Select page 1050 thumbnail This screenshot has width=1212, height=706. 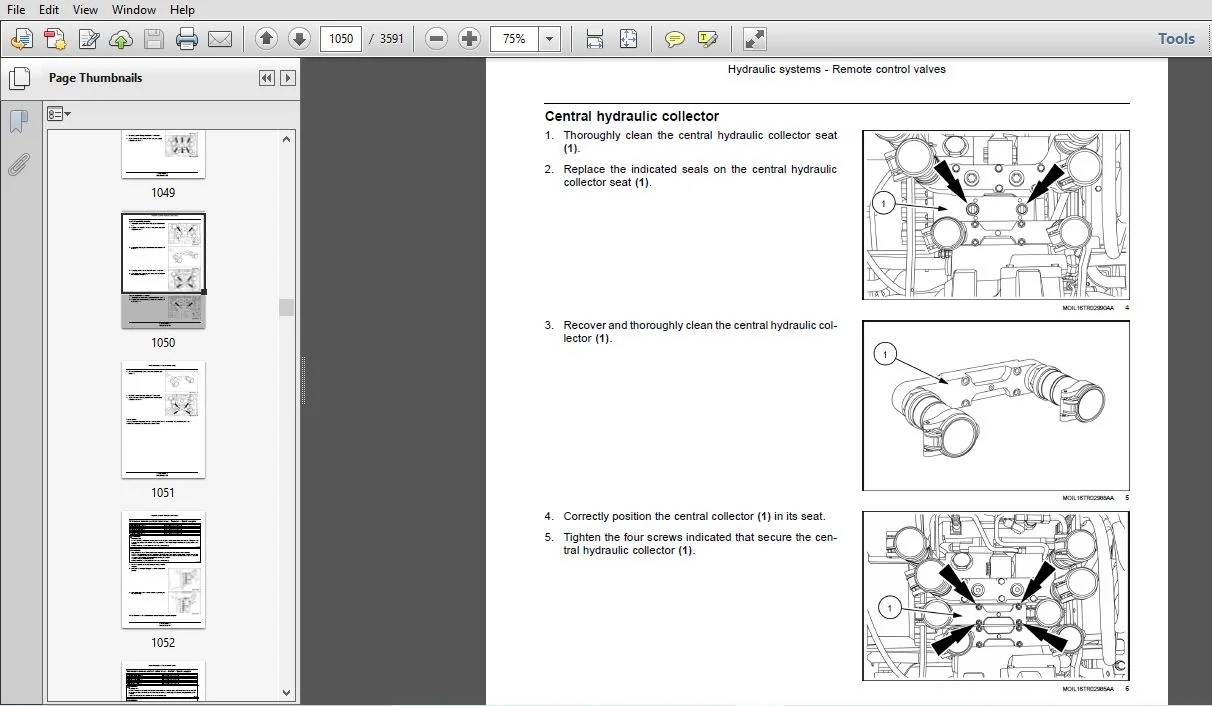pos(163,270)
